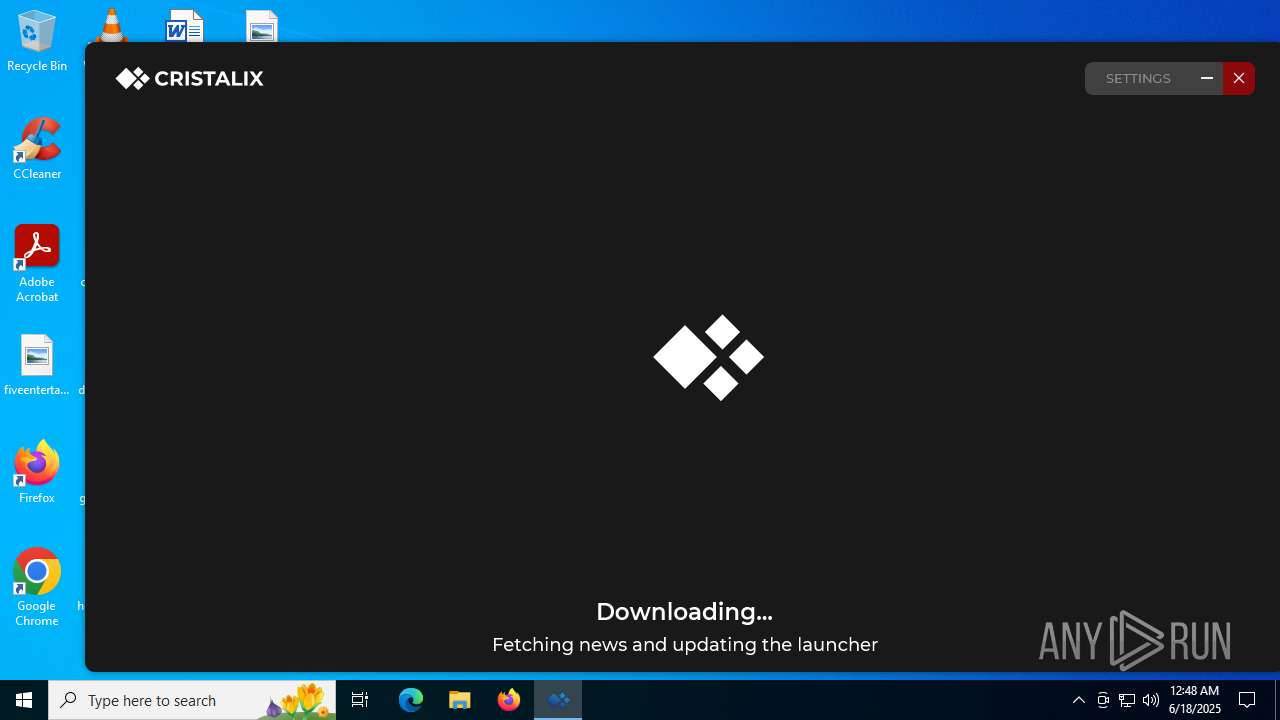Select Cristalix launcher taskbar button
1280x720 pixels.
[x=558, y=700]
